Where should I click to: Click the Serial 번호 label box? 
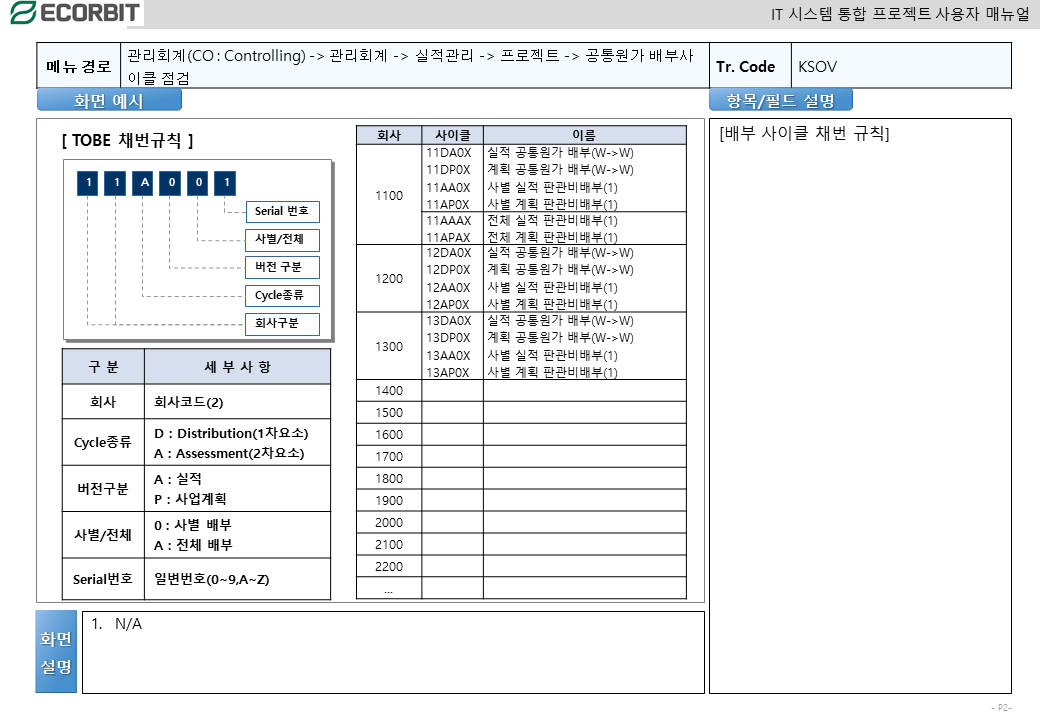pyautogui.click(x=283, y=212)
